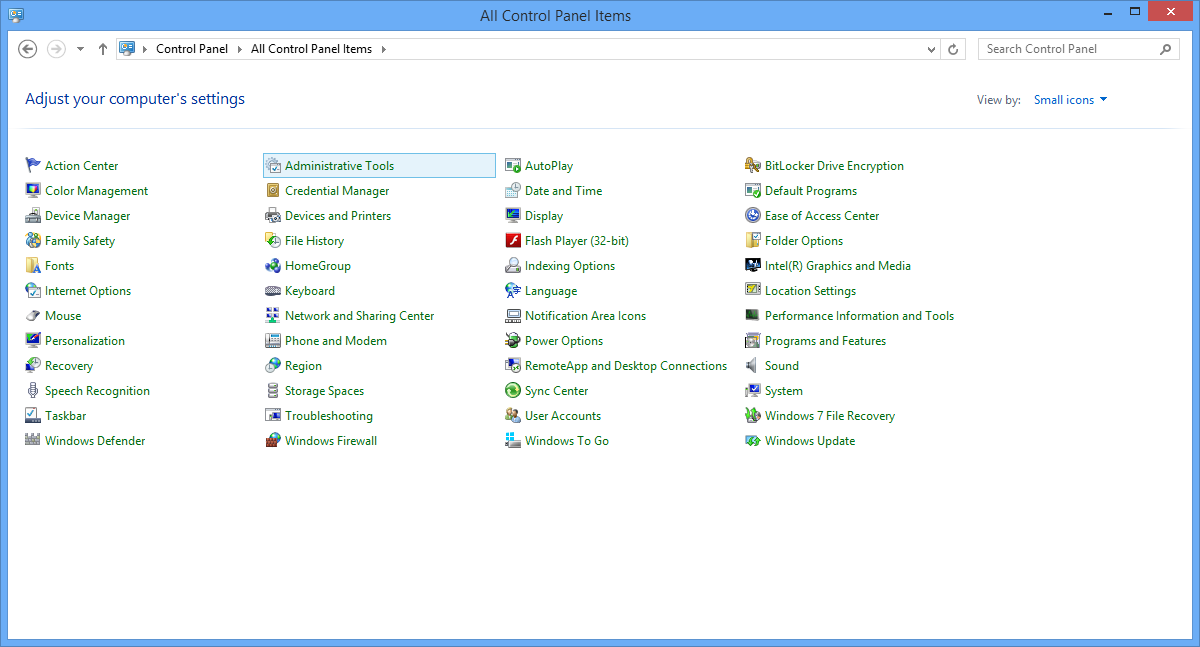
Task: Click the AutoPlay icon
Action: [513, 166]
